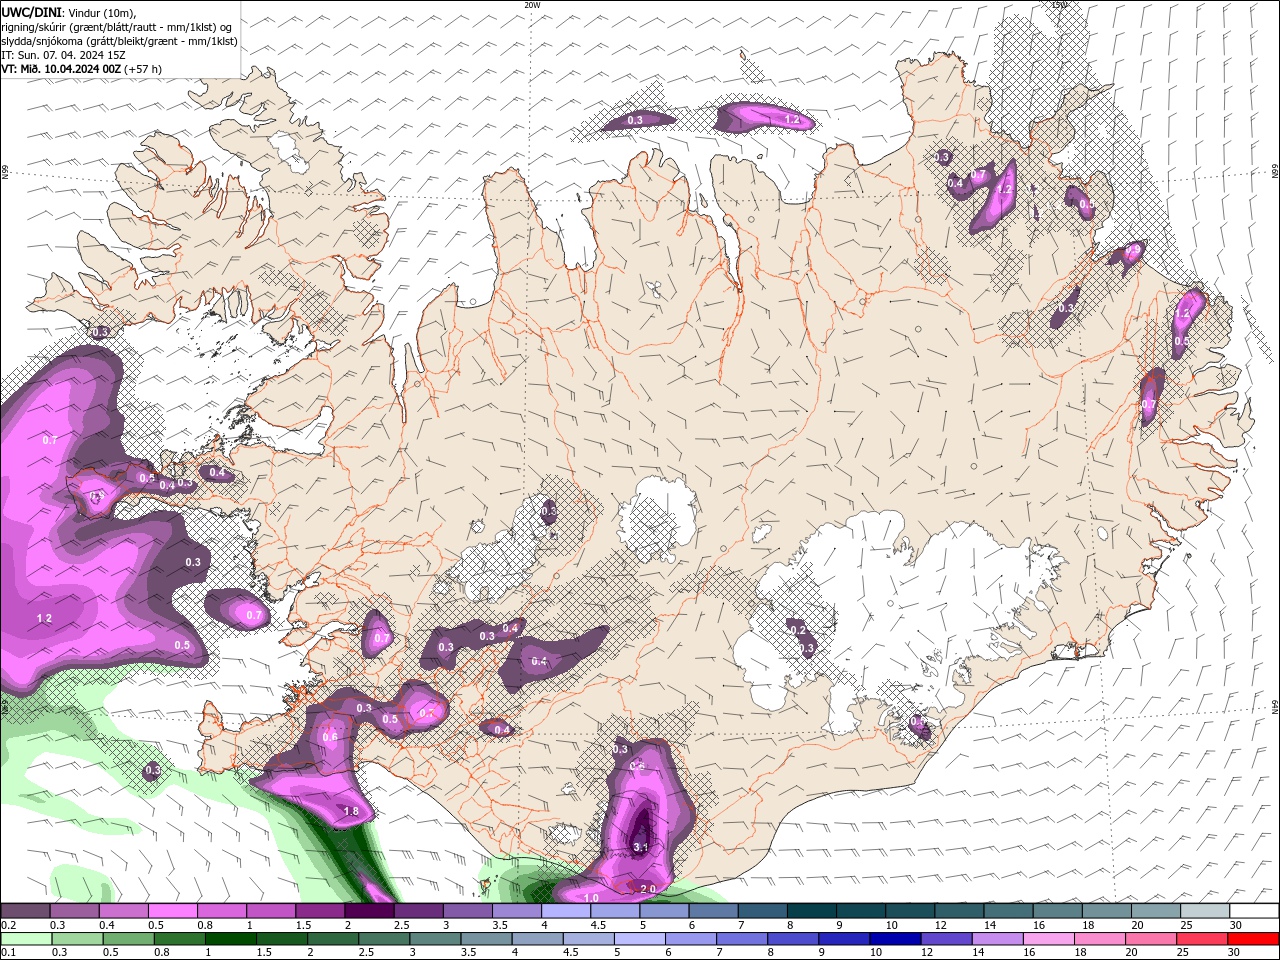The image size is (1280, 960).
Task: Pick upper legend 0.3 mauve swatch
Action: pyautogui.click(x=74, y=911)
